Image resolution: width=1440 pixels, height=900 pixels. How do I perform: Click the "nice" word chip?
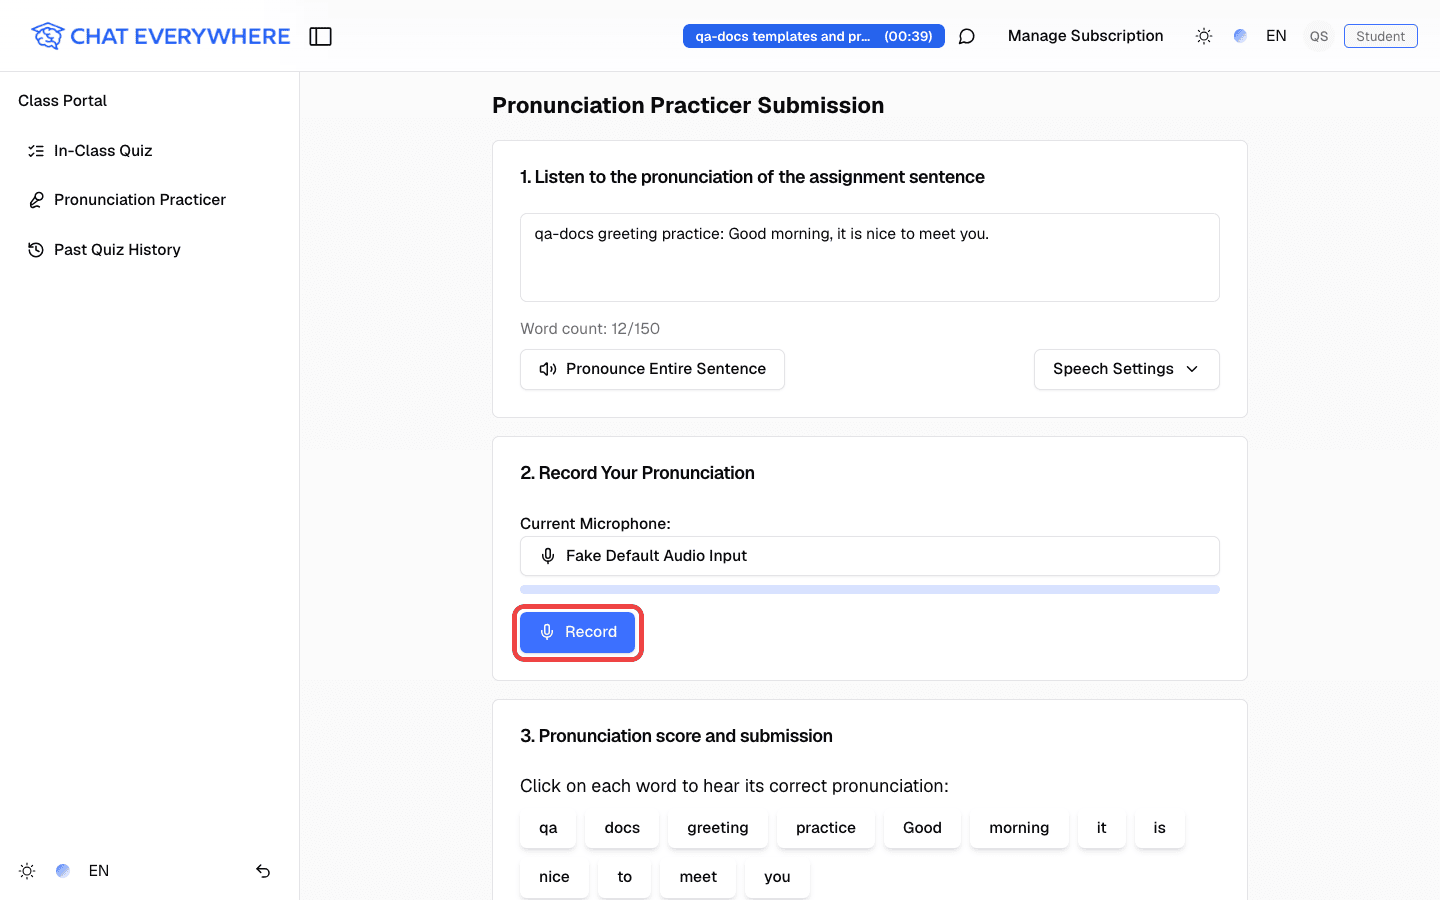554,877
